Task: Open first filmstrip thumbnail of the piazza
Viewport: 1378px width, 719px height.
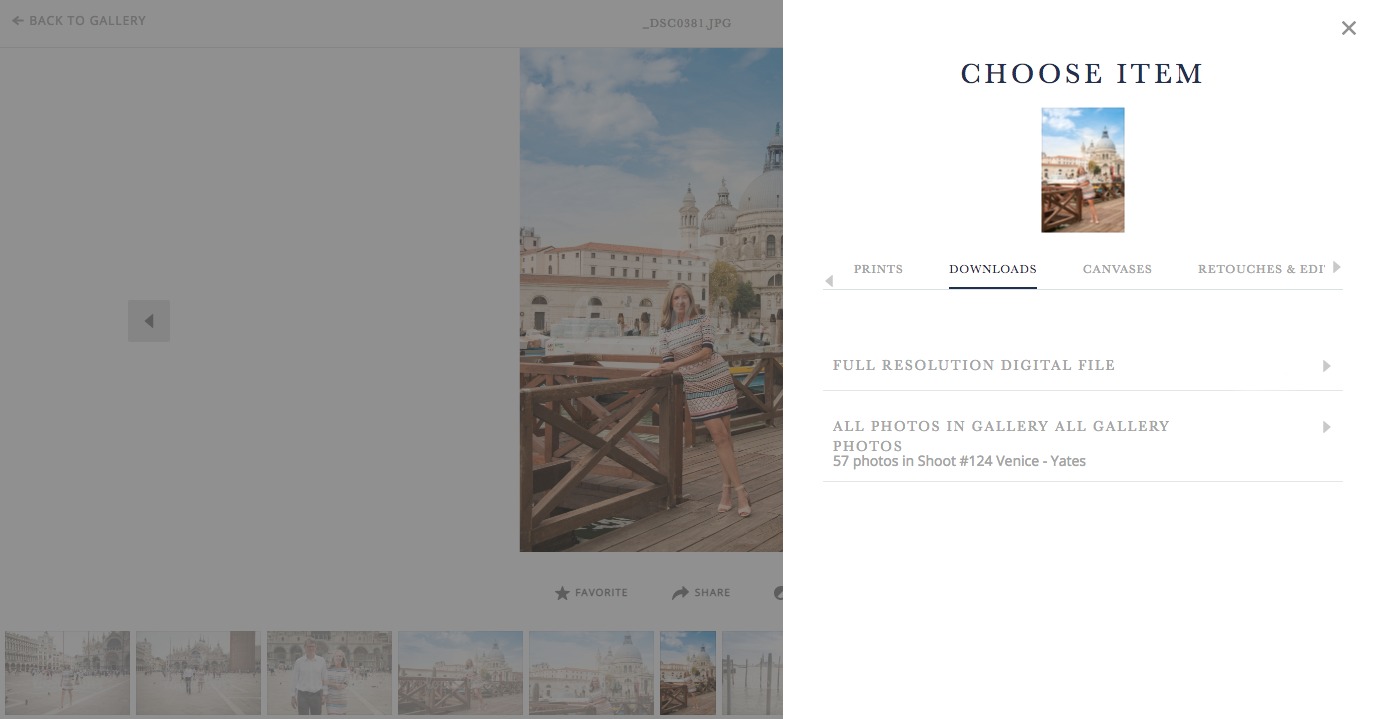Action: pyautogui.click(x=67, y=673)
